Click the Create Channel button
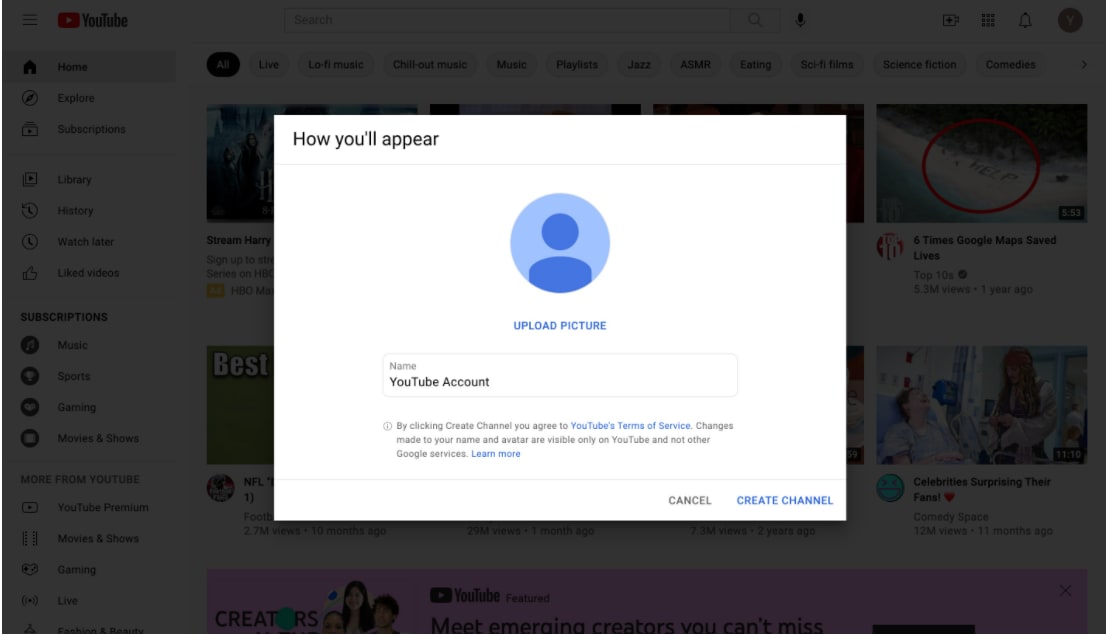This screenshot has height=640, width=1106. pyautogui.click(x=784, y=500)
